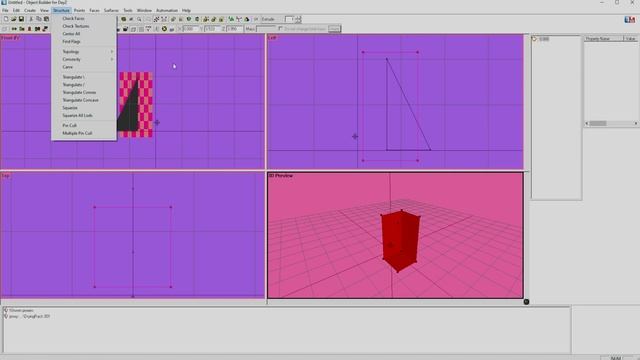Open the Tools menu
Screen dimensions: 640x360
[x=128, y=10]
